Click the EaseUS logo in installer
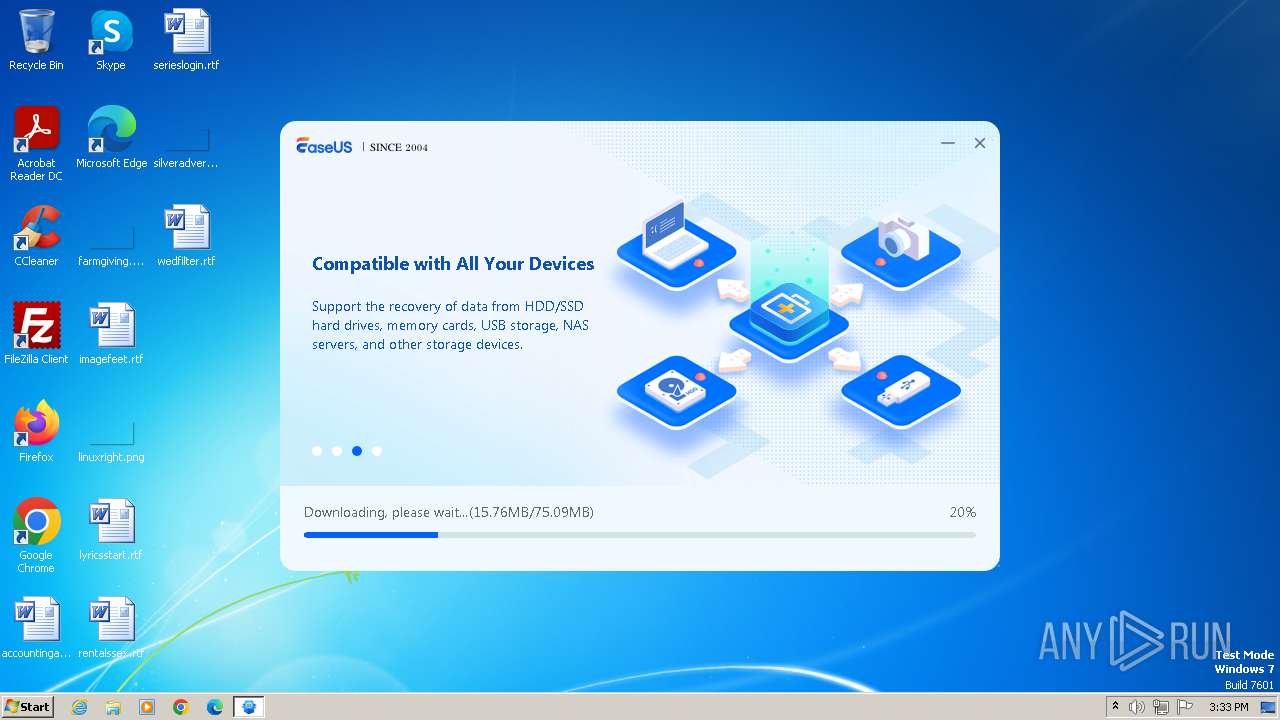 click(324, 147)
